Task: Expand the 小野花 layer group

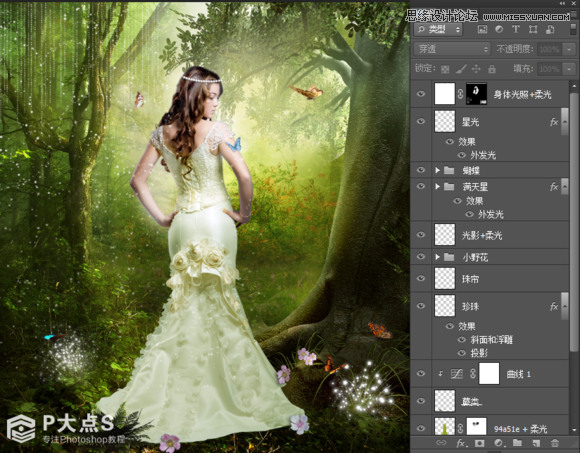Action: [x=438, y=257]
